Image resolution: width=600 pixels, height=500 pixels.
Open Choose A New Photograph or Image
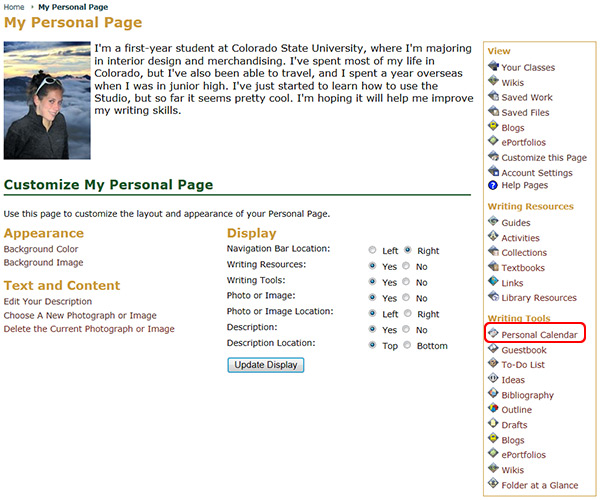click(80, 315)
